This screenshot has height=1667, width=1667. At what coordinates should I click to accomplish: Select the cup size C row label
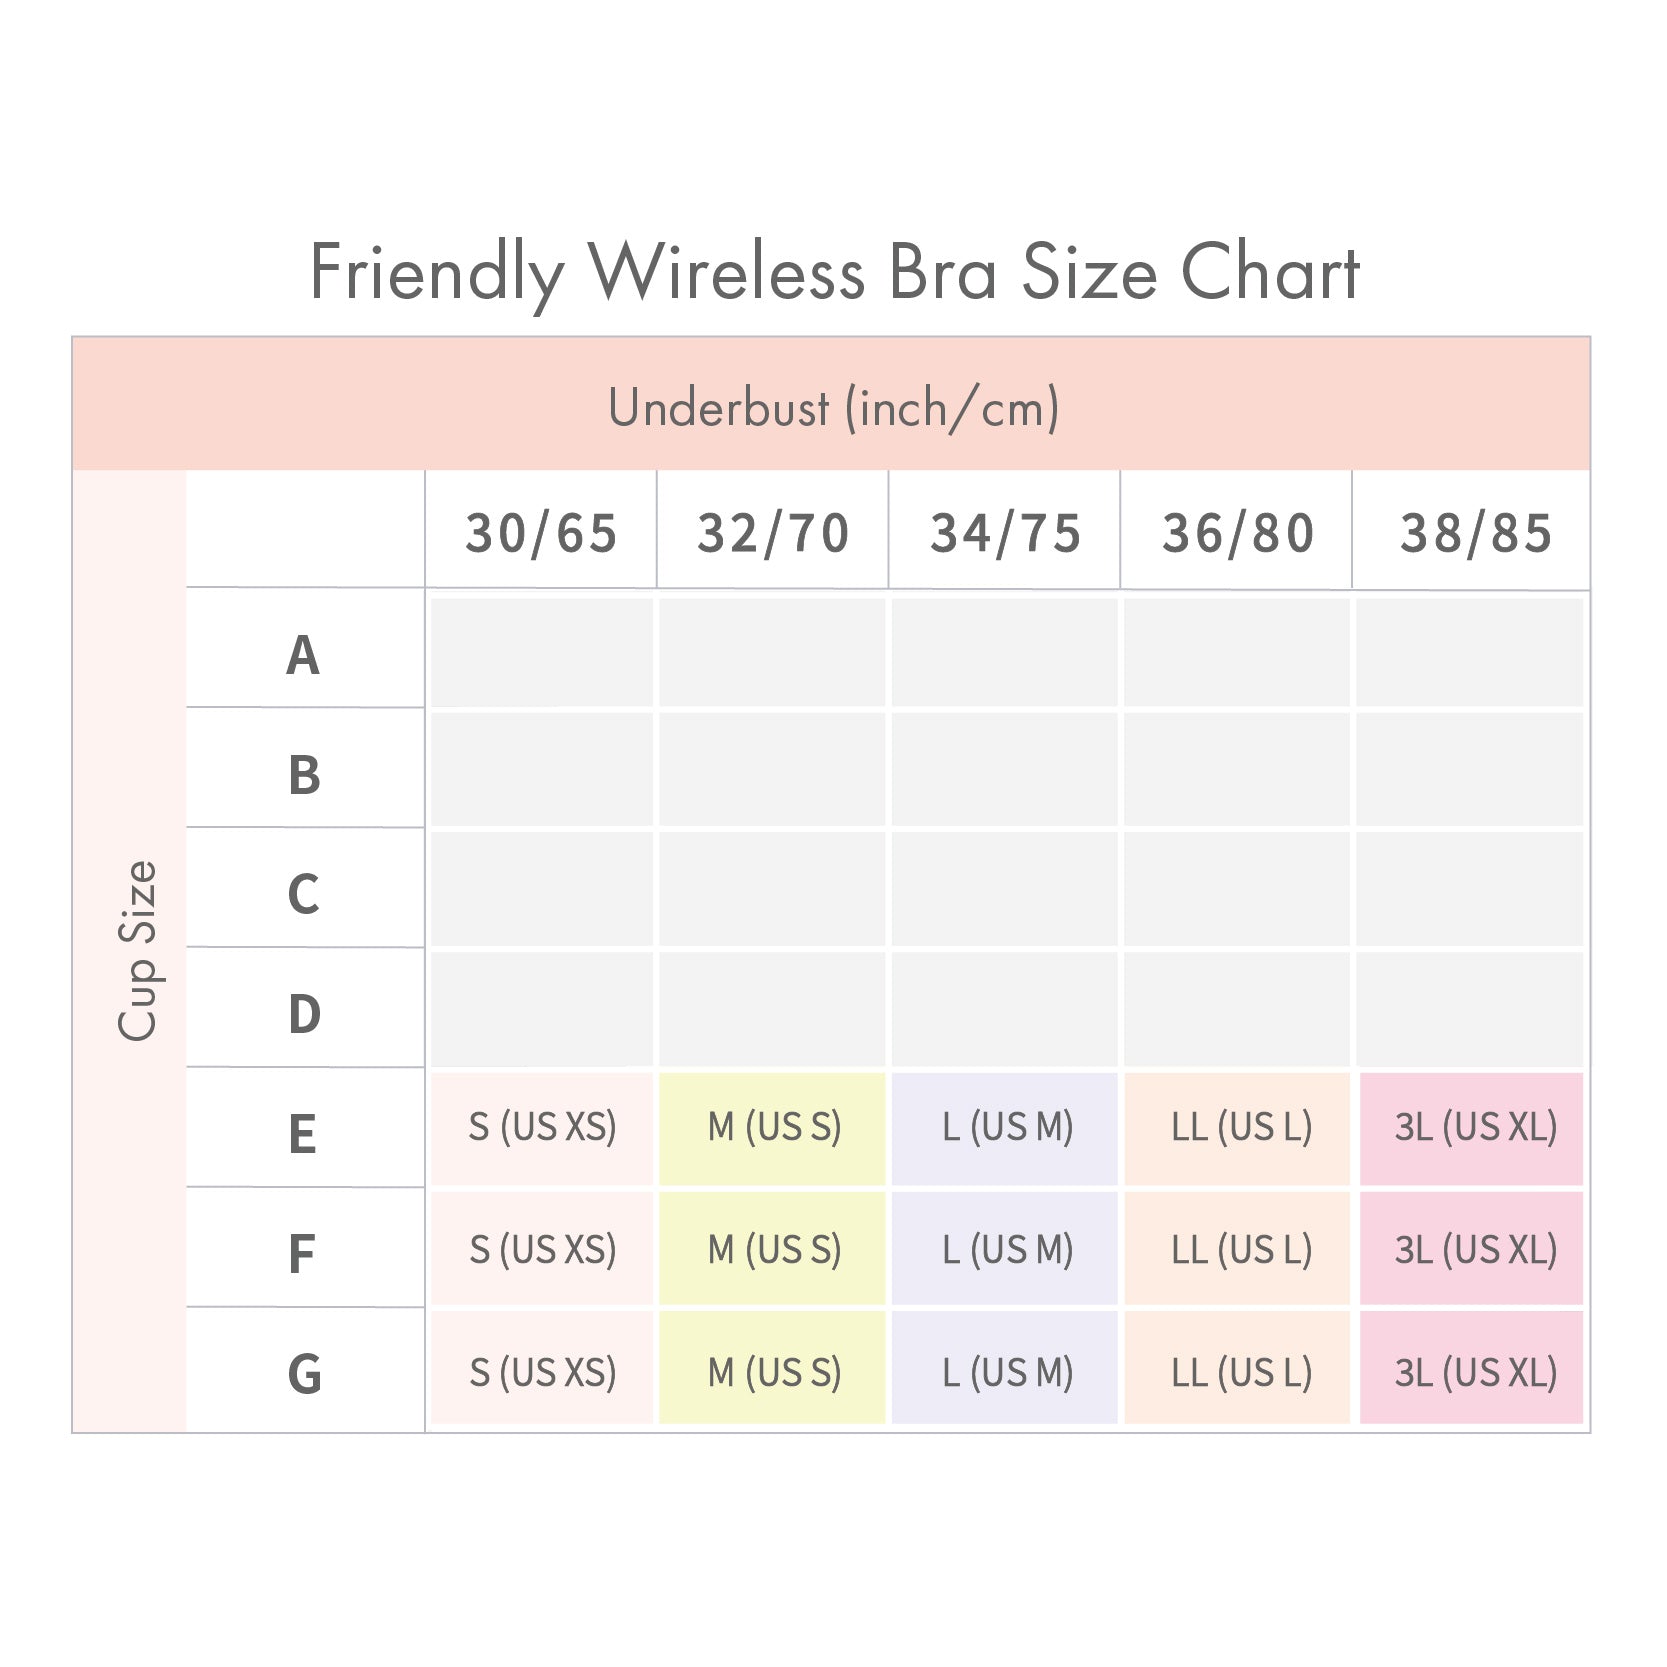tap(303, 894)
